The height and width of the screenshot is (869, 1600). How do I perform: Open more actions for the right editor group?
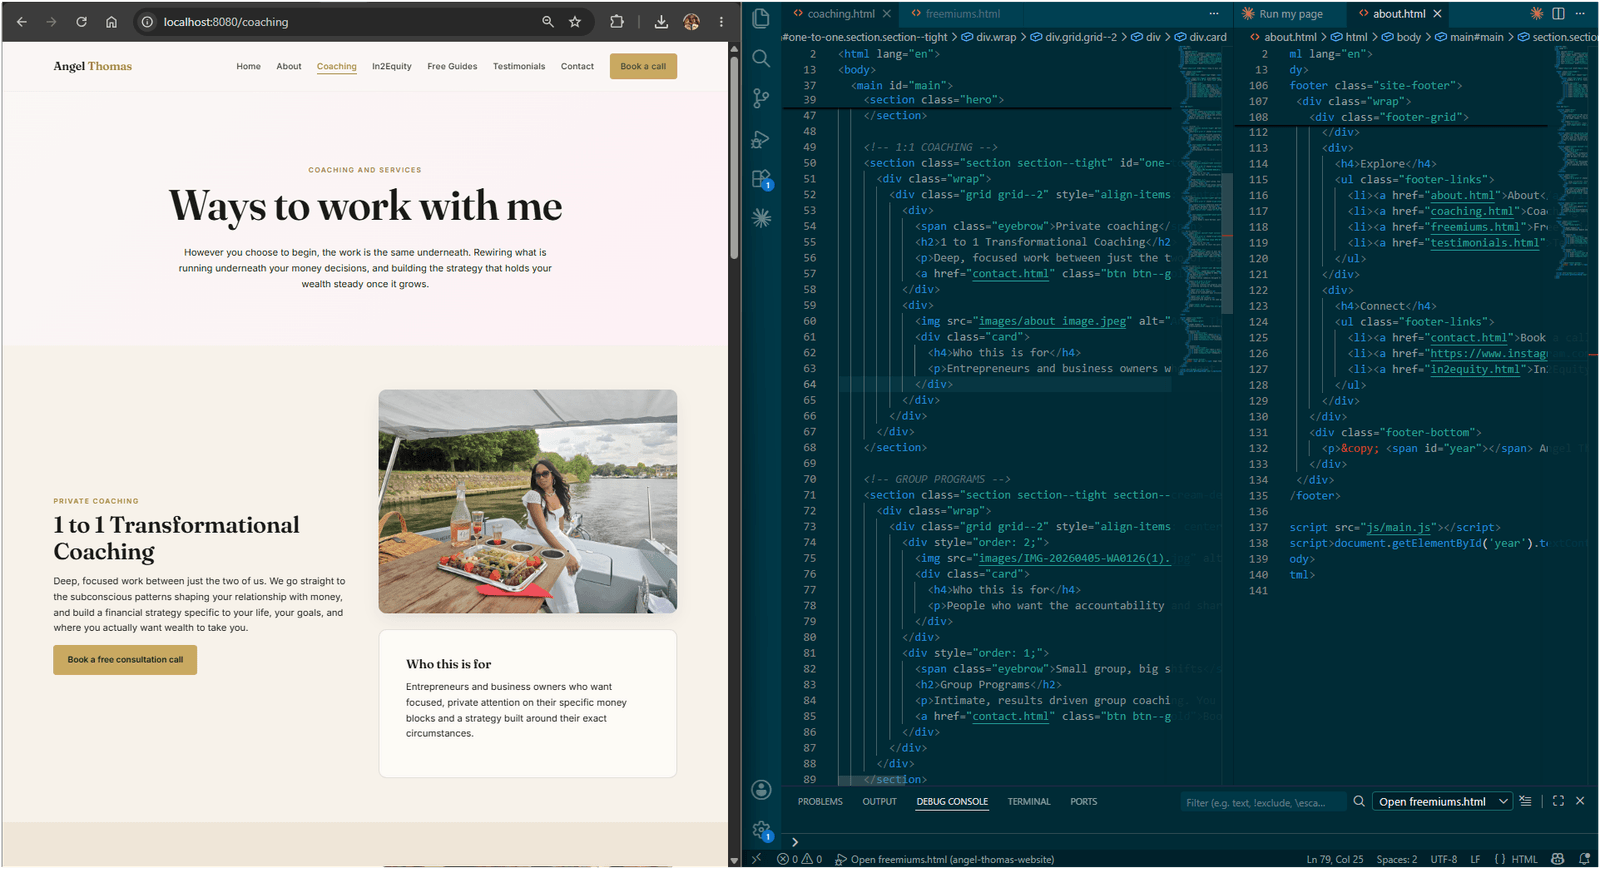(x=1580, y=13)
